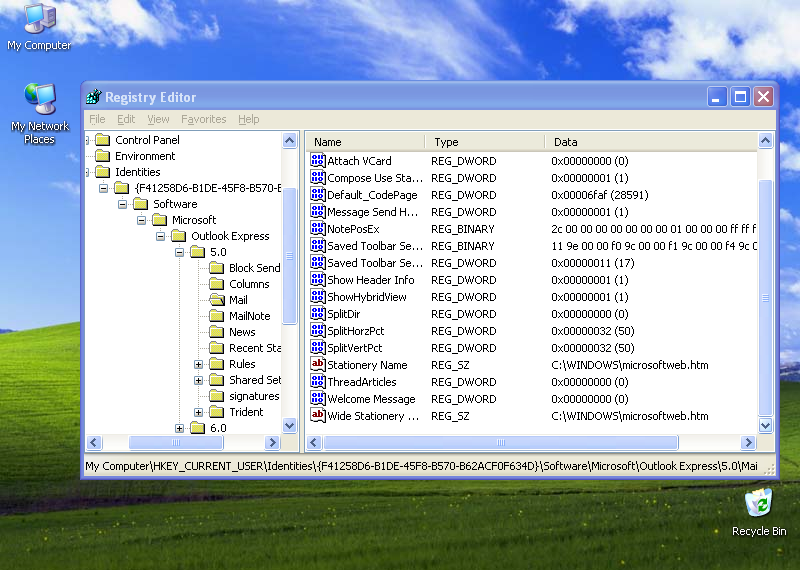The width and height of the screenshot is (800, 570).
Task: Select the Stationery Name string icon
Action: pos(317,364)
